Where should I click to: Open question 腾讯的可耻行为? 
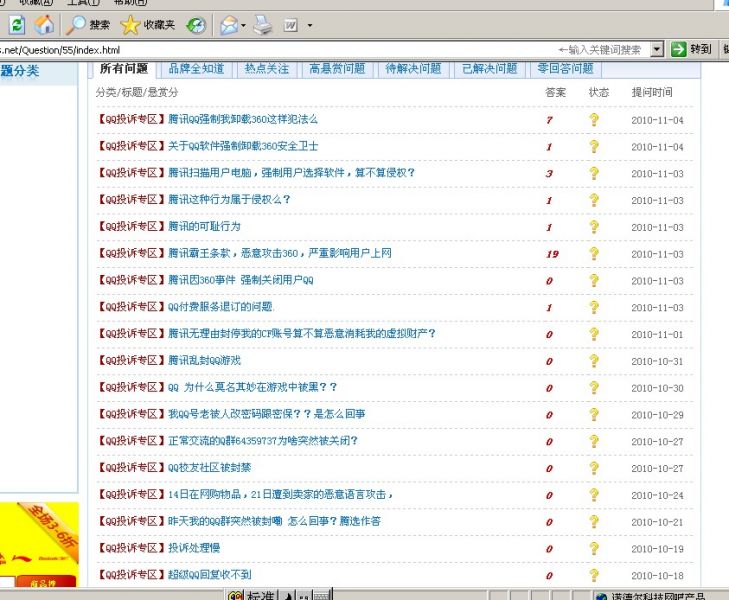point(204,227)
